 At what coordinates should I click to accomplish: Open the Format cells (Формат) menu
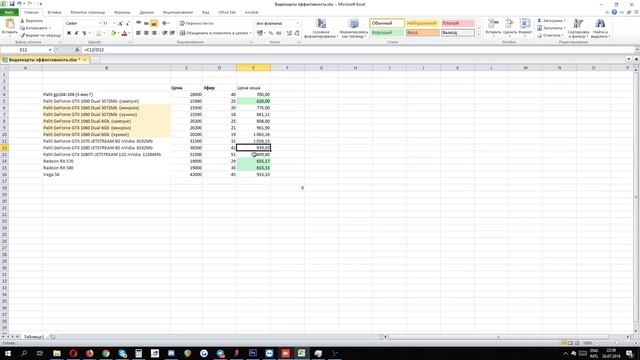click(x=525, y=27)
